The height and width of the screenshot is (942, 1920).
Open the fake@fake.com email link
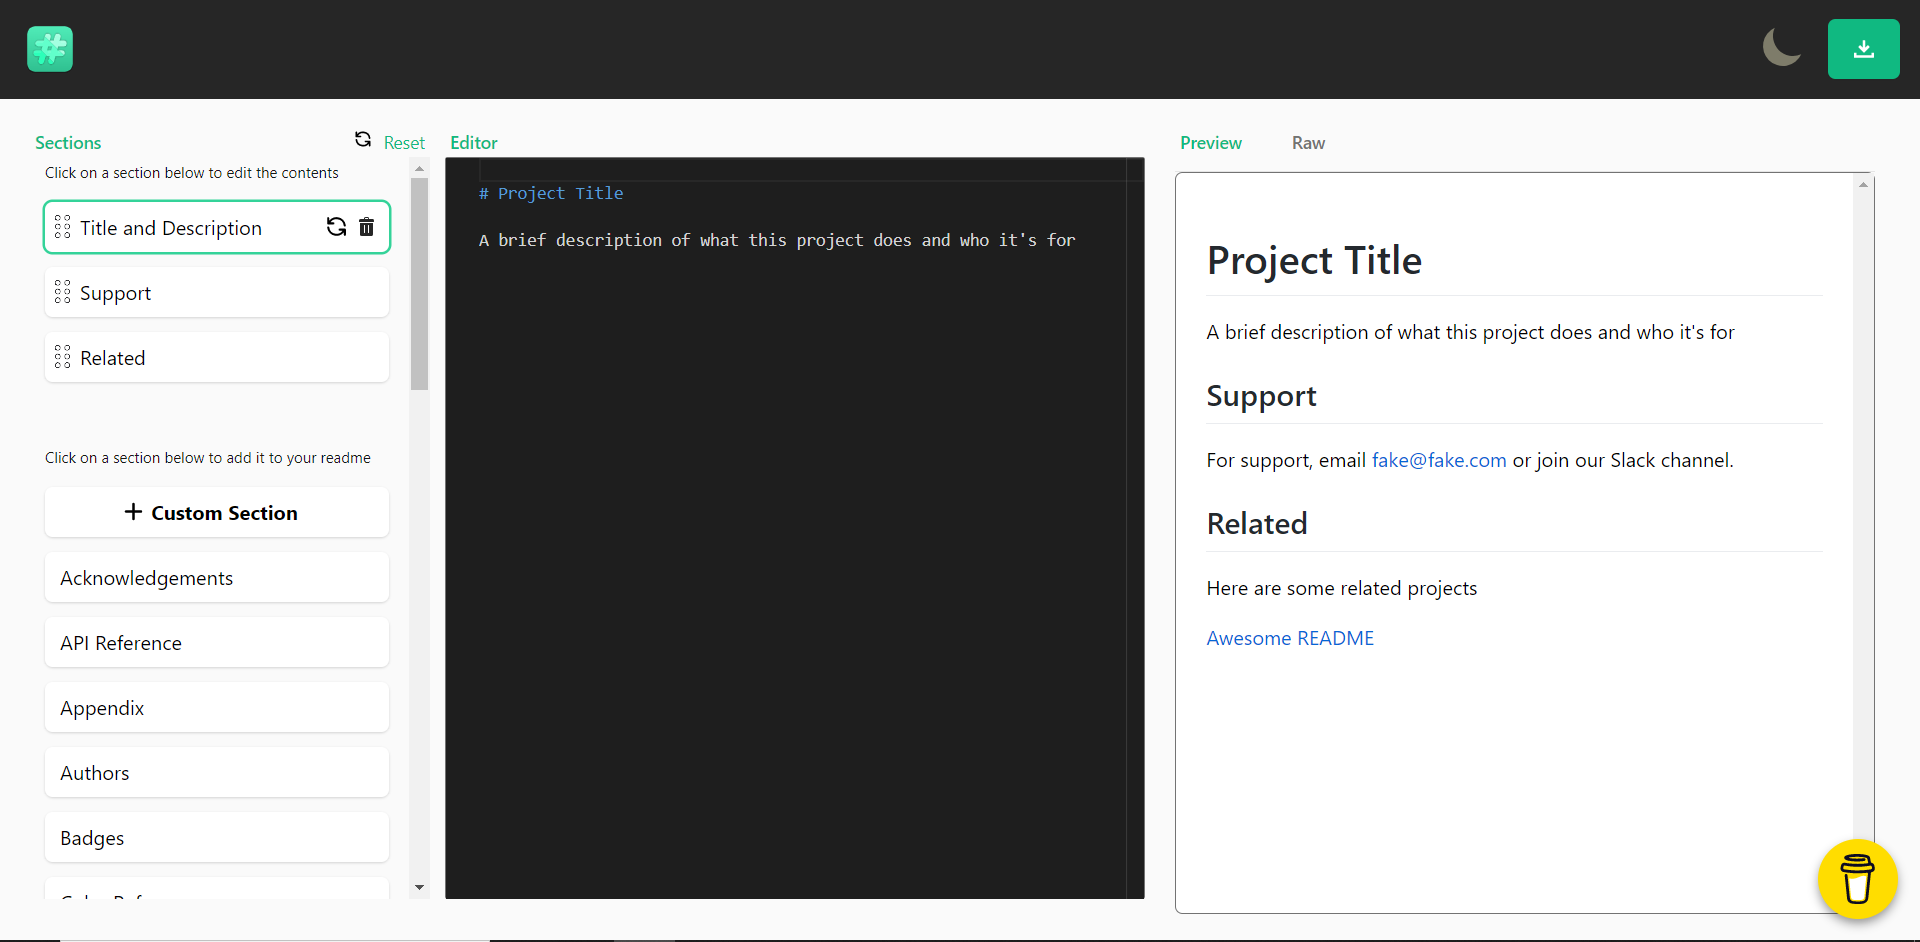(1438, 460)
